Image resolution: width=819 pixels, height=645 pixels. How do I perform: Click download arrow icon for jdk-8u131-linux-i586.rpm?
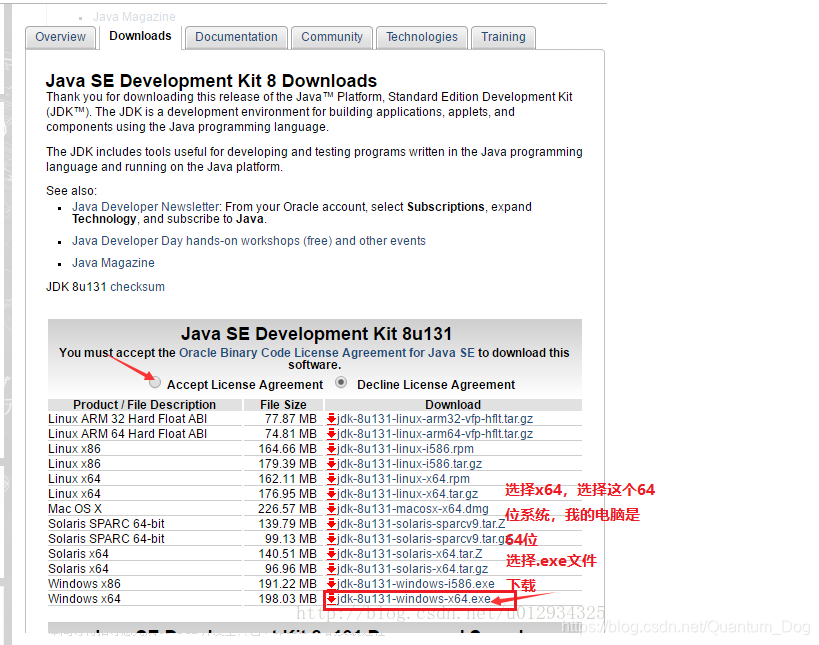[331, 449]
